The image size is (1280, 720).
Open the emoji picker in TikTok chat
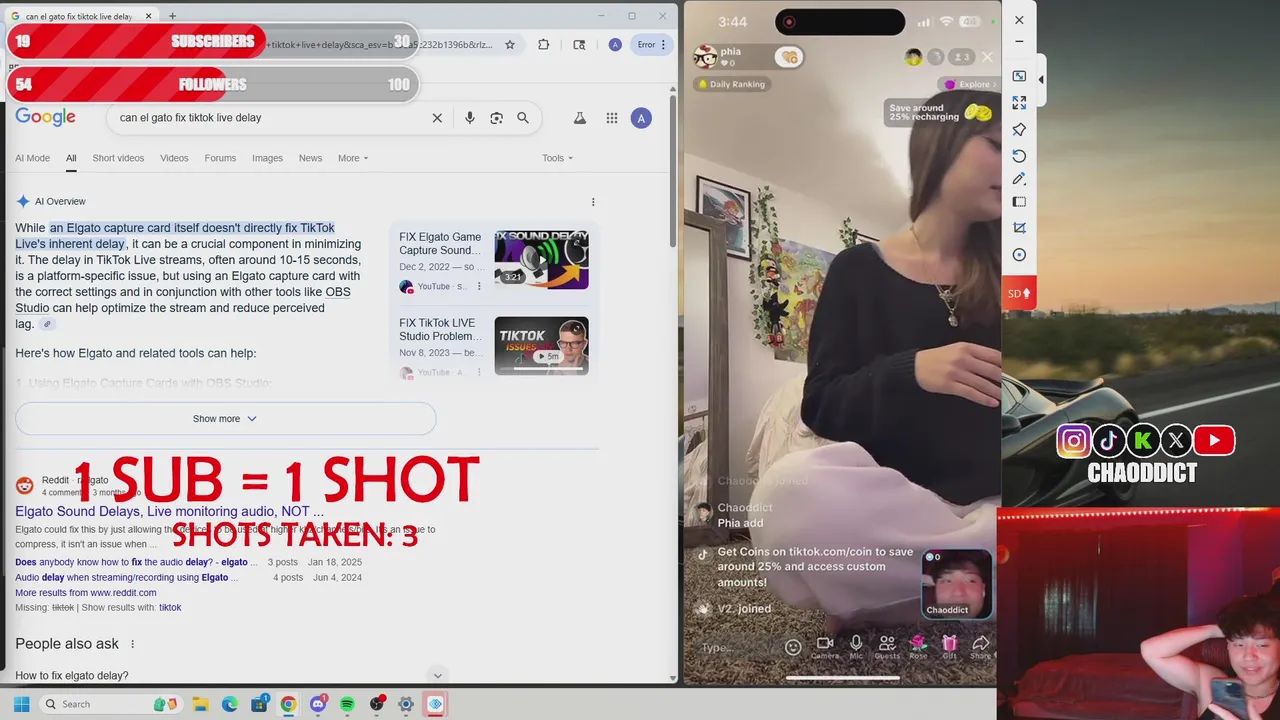tap(793, 647)
